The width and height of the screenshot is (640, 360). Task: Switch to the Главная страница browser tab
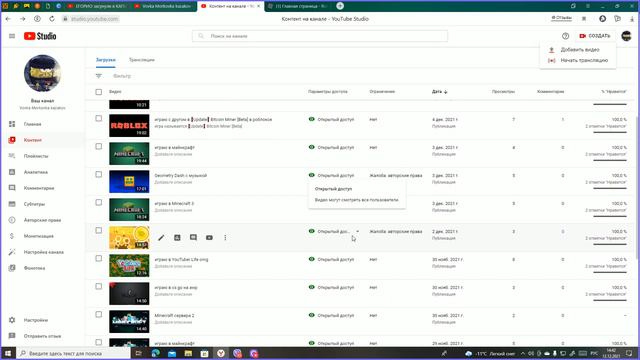click(298, 6)
